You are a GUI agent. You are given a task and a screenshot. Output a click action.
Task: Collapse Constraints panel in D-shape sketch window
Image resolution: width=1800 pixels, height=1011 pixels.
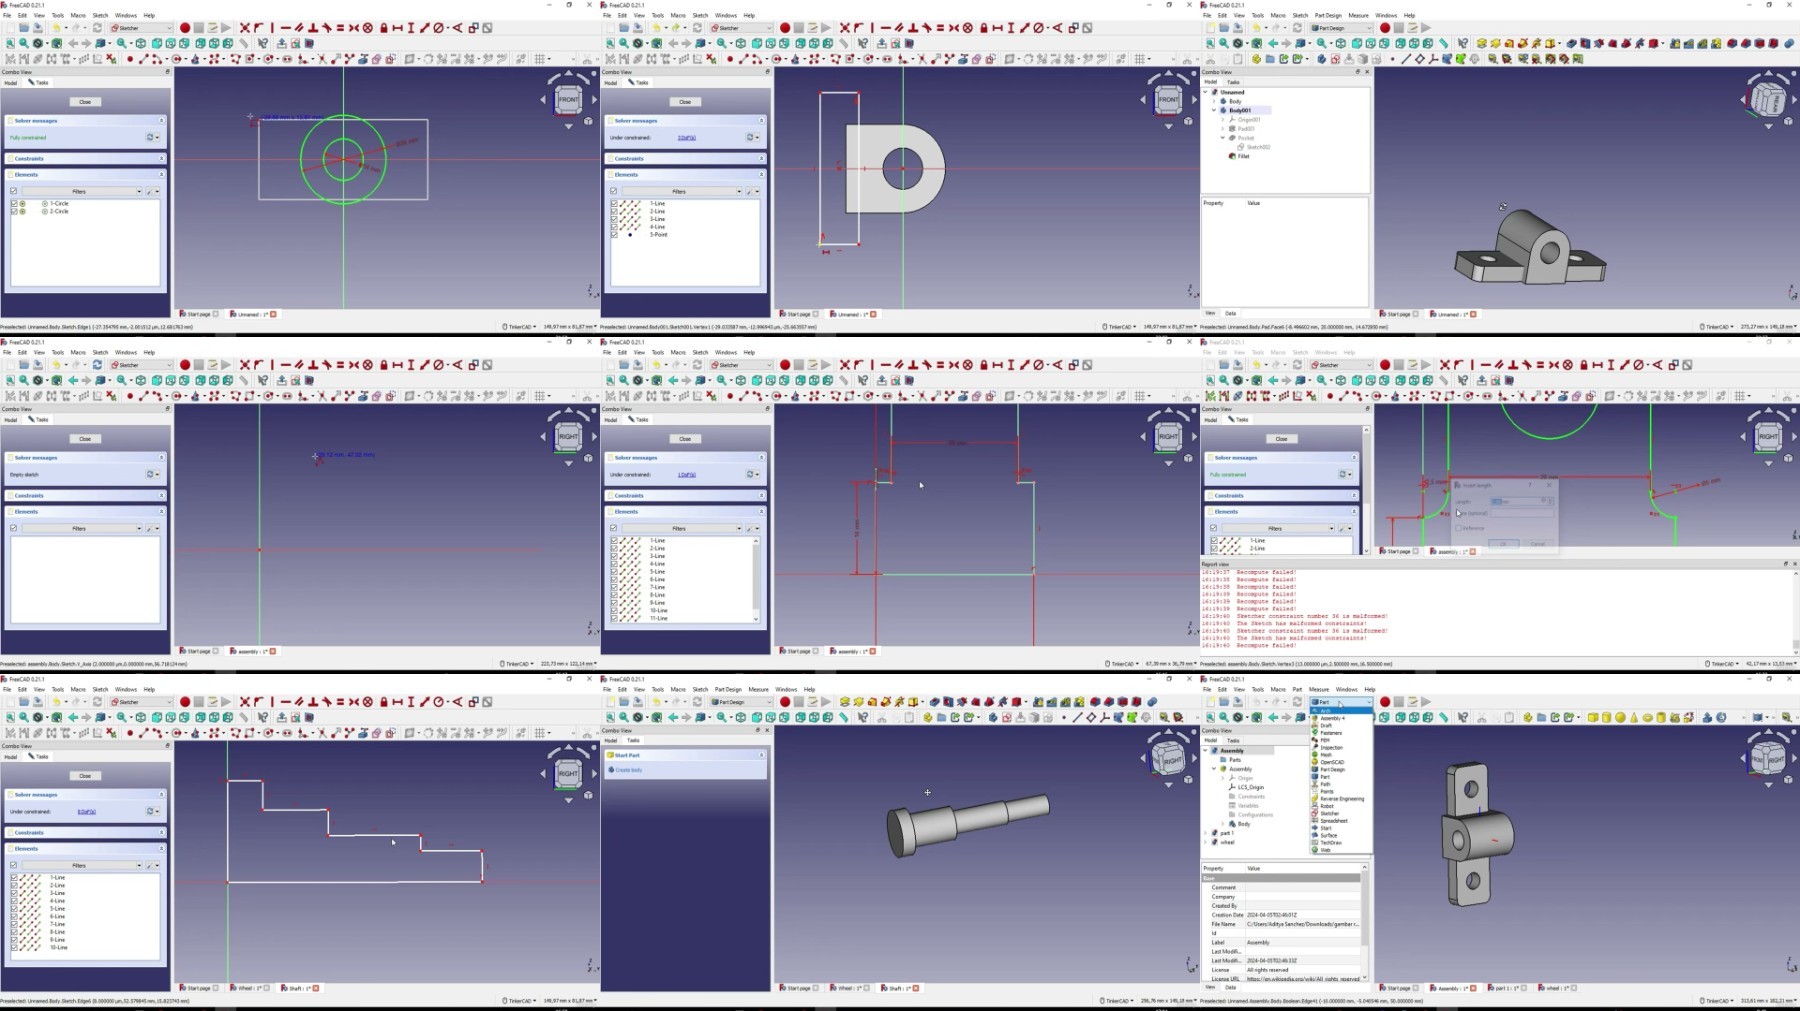tap(761, 158)
